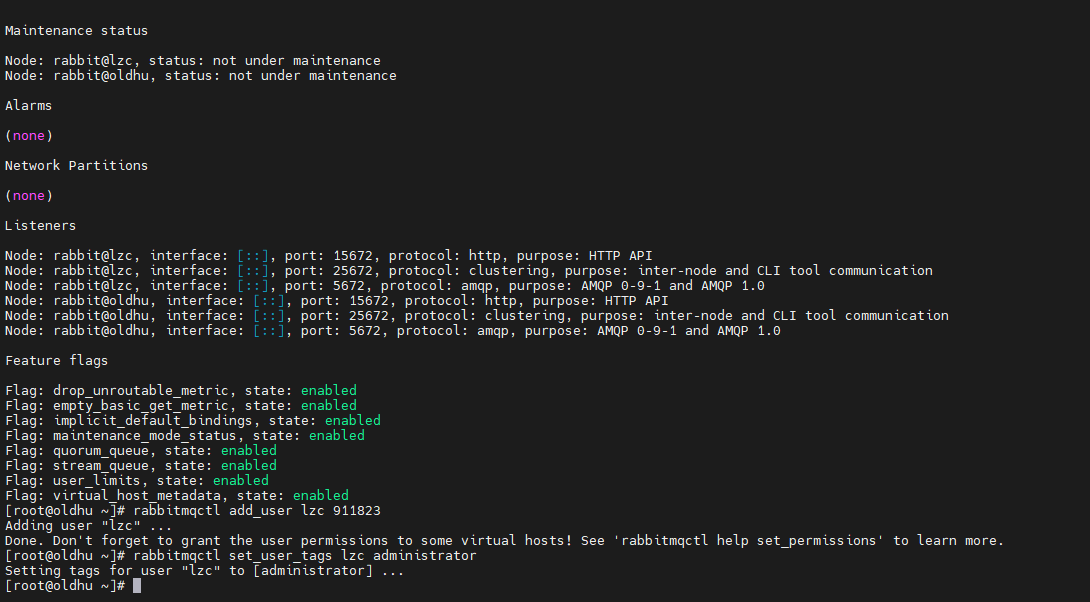
Task: Click the 'rabbitmqctl add_user lzc 911823' command
Action: click(x=257, y=510)
